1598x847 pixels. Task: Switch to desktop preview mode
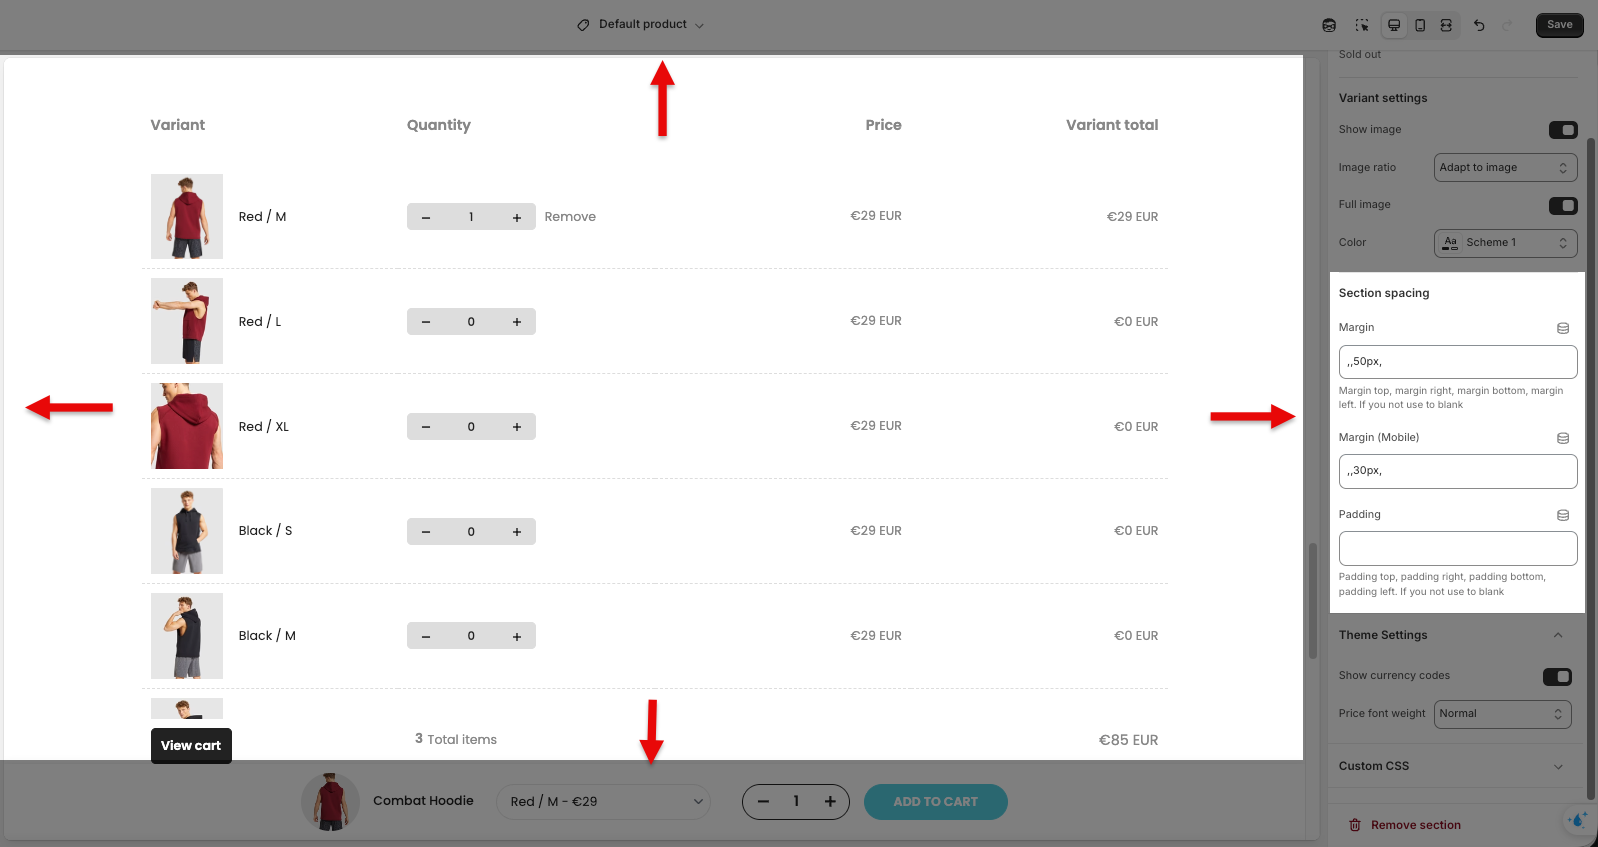click(x=1393, y=25)
